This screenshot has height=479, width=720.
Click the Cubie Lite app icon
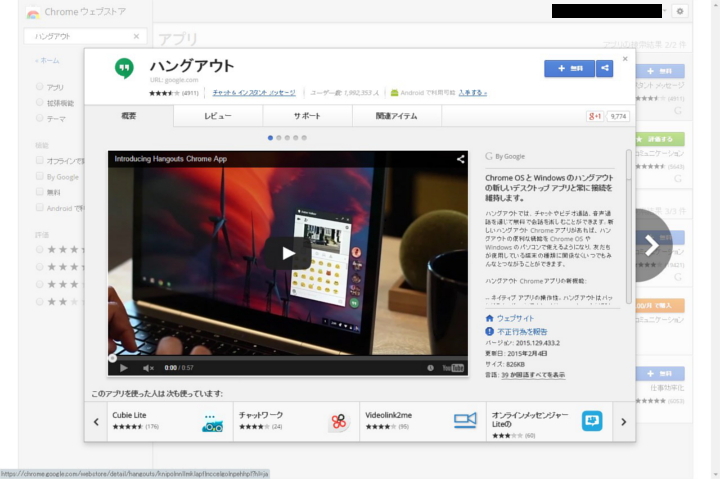(x=212, y=423)
